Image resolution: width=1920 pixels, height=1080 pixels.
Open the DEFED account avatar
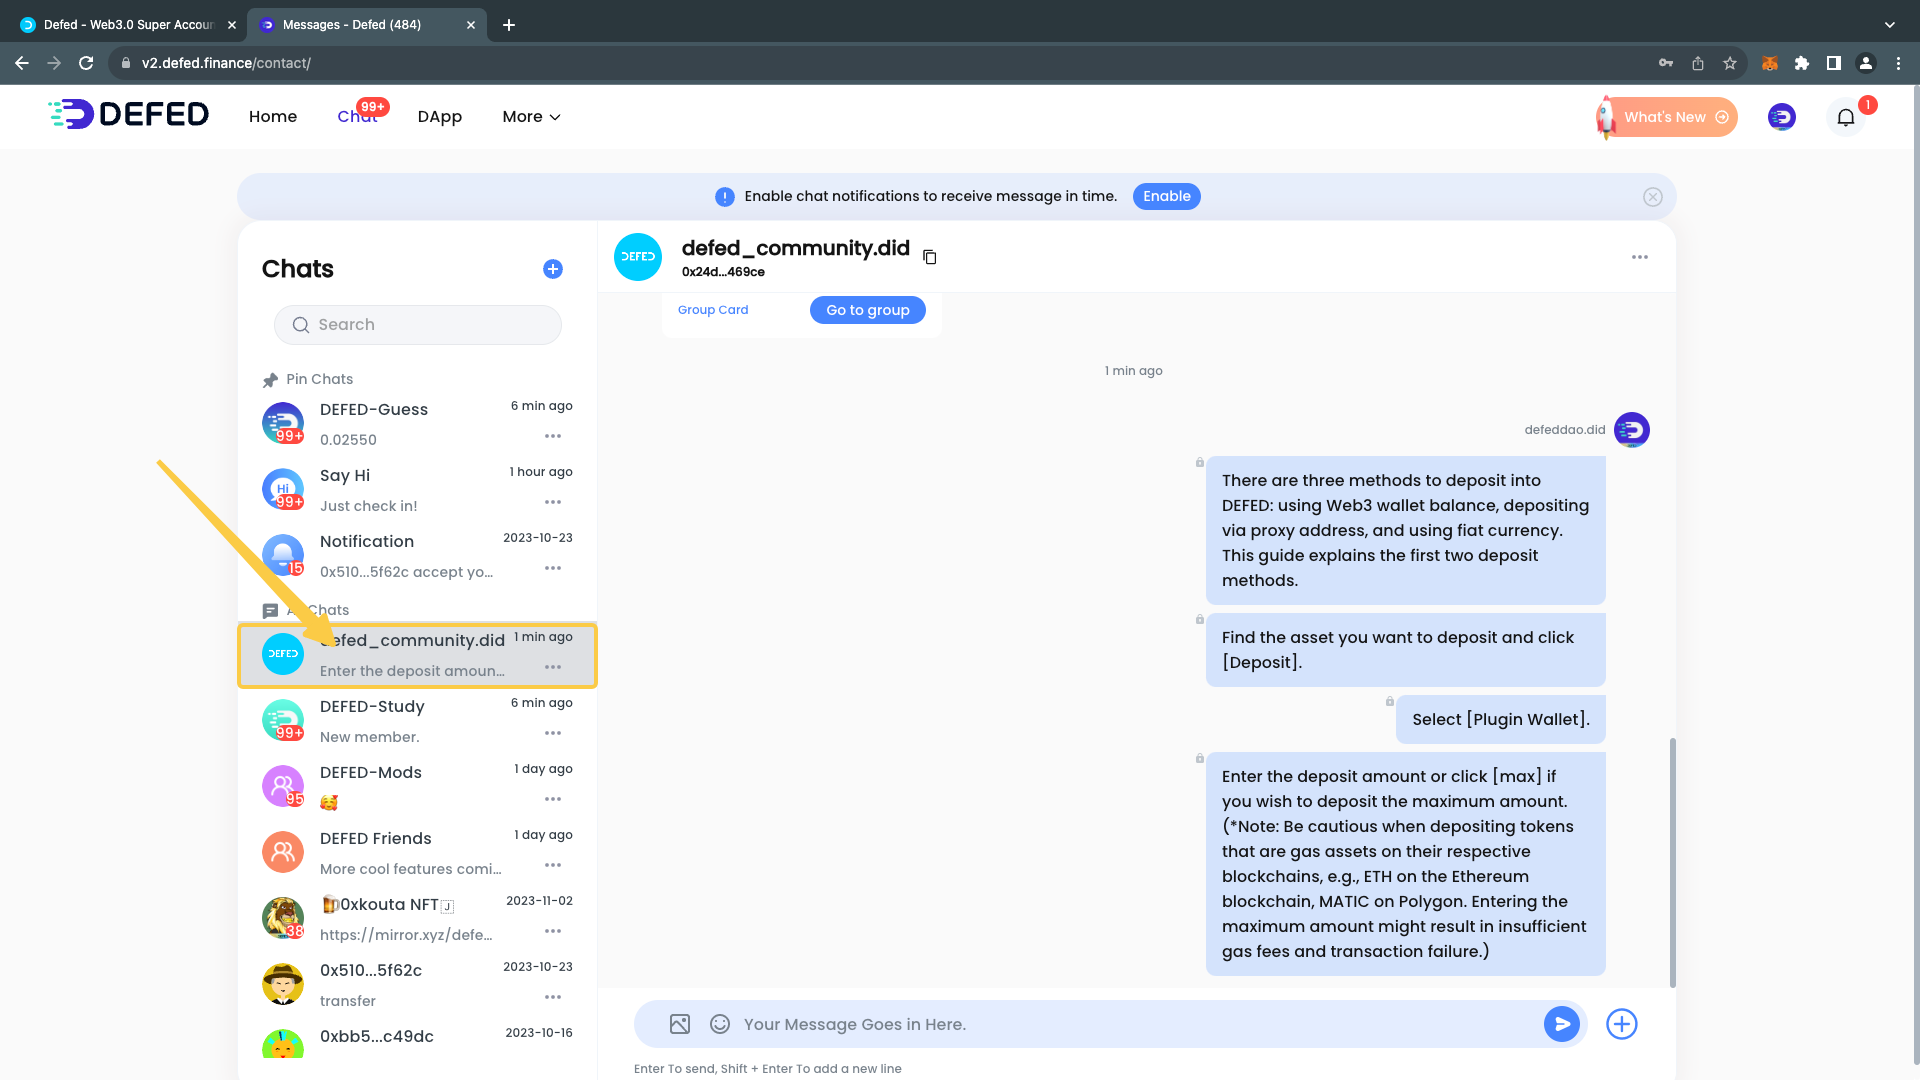click(1781, 117)
